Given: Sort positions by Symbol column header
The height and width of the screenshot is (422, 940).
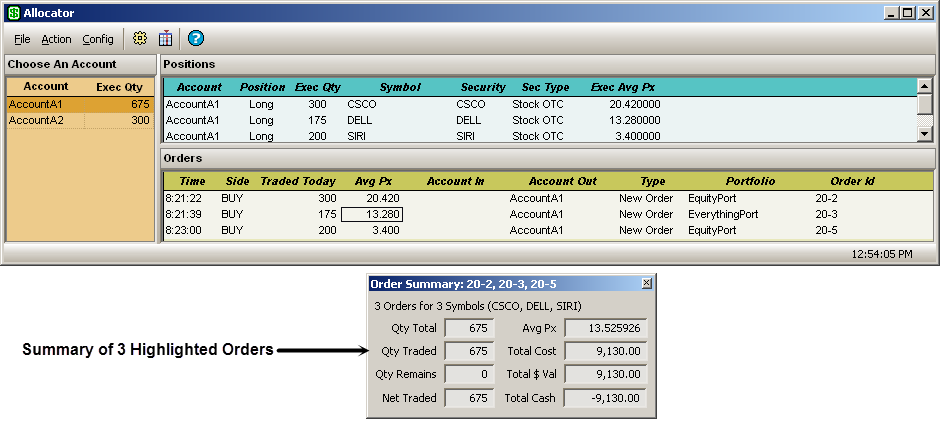Looking at the screenshot, I should (400, 87).
